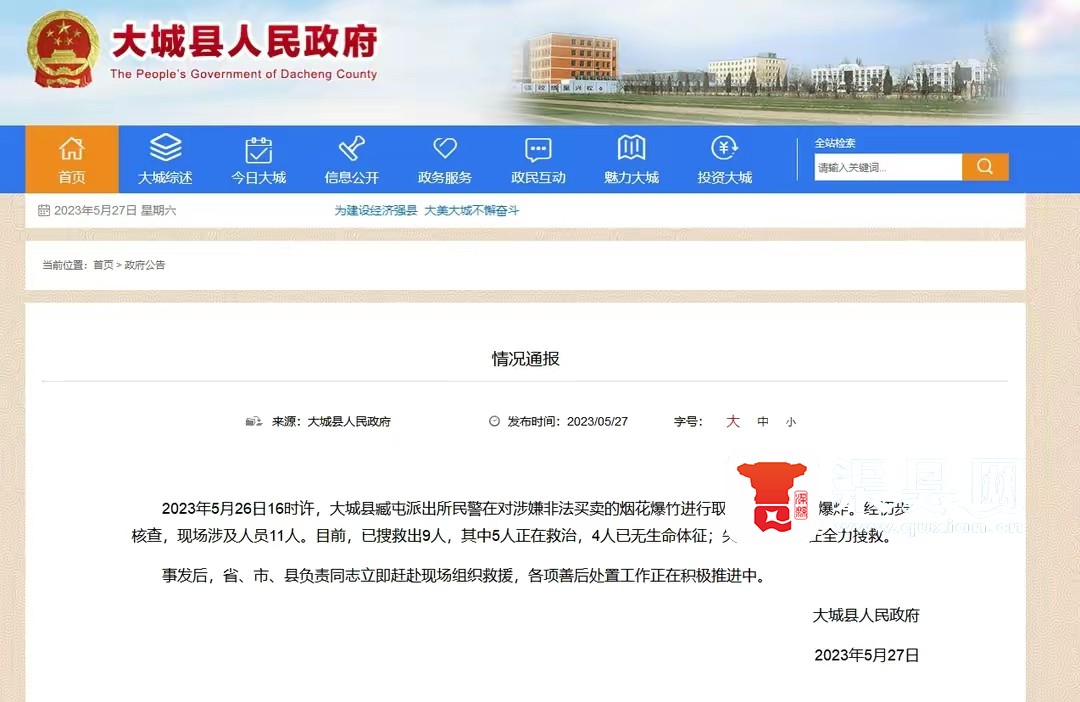This screenshot has height=702, width=1080.
Task: Open the 政府公告 breadcrumb link
Action: [x=145, y=265]
